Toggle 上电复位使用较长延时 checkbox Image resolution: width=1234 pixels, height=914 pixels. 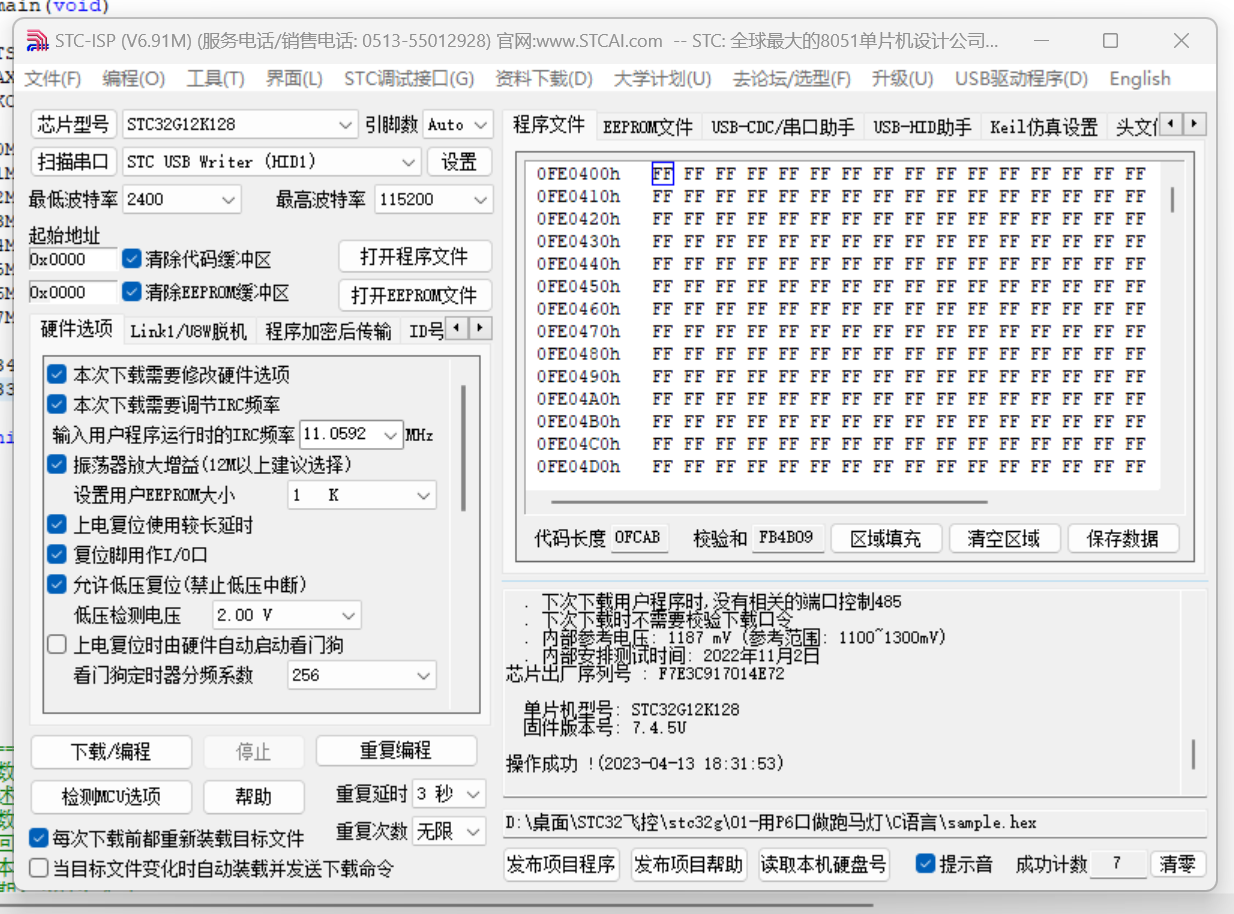[57, 525]
